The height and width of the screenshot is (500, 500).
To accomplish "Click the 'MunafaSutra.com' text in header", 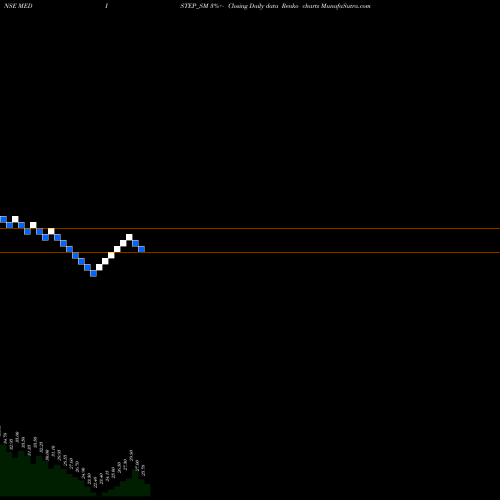I will (x=345, y=6).
